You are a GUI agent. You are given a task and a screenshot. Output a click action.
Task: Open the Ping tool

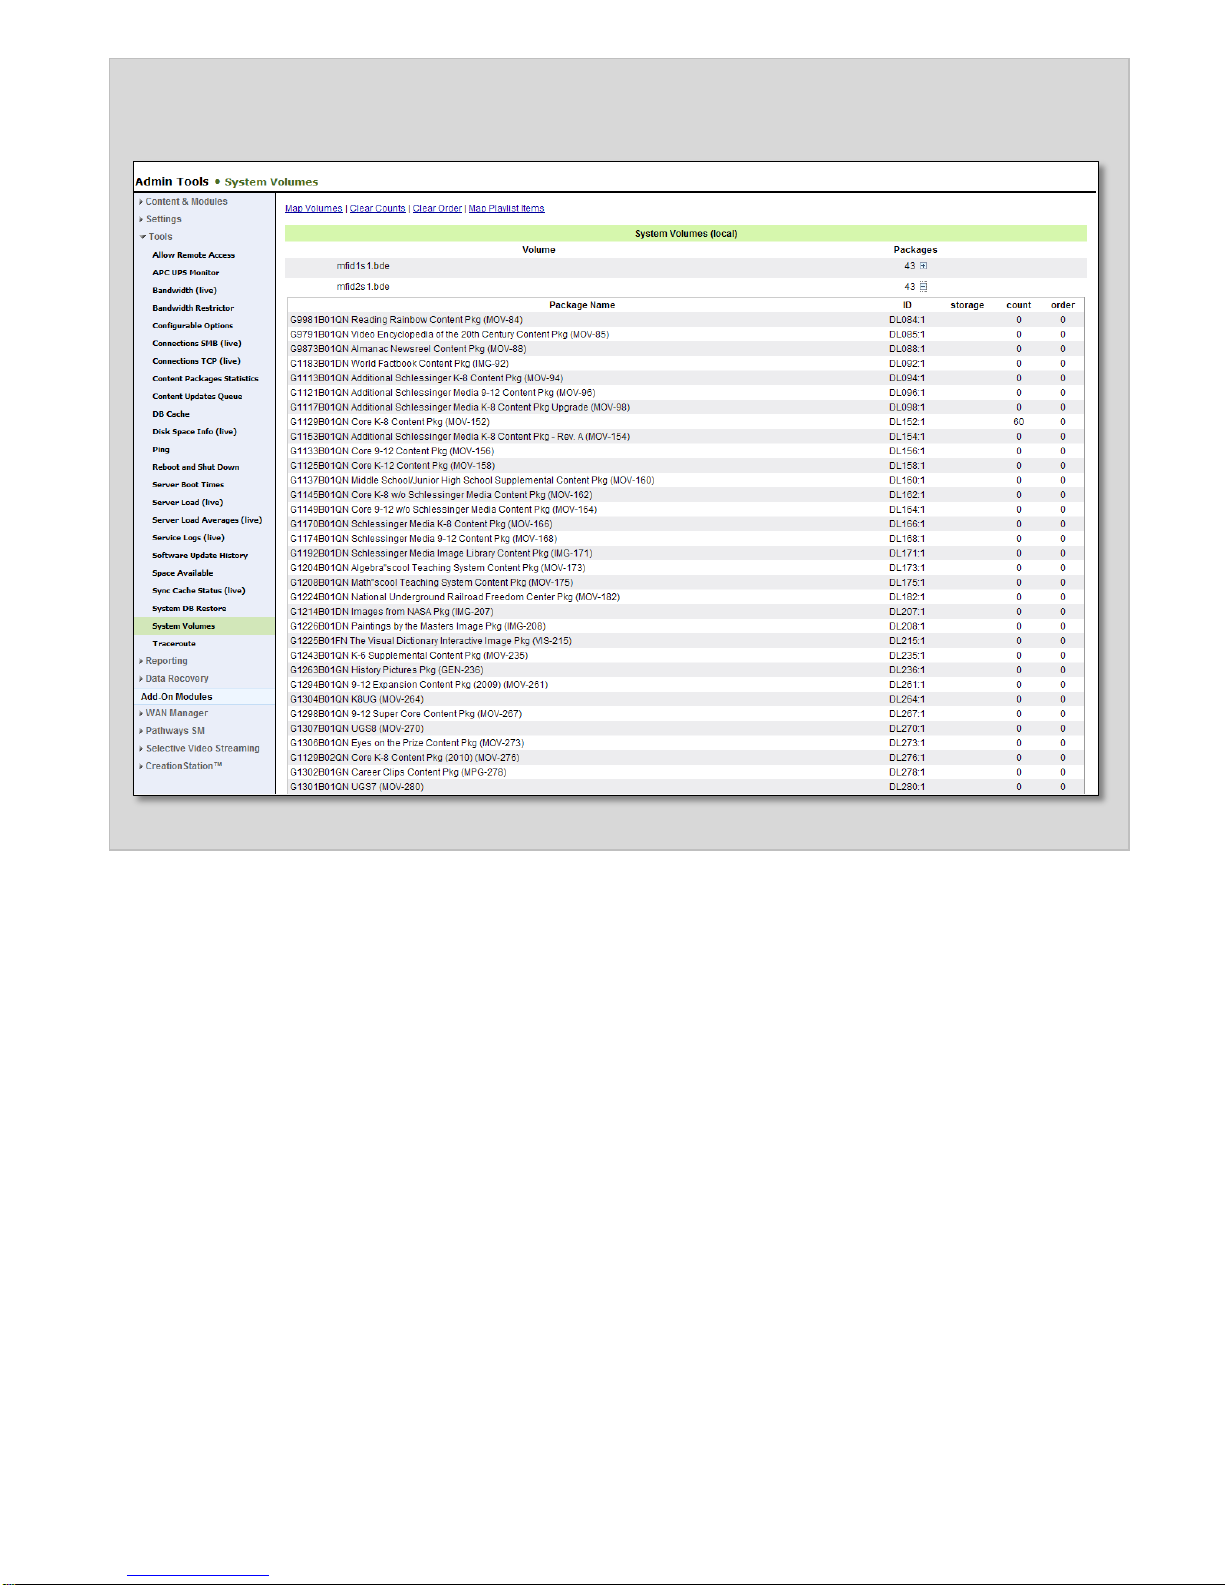tap(161, 450)
